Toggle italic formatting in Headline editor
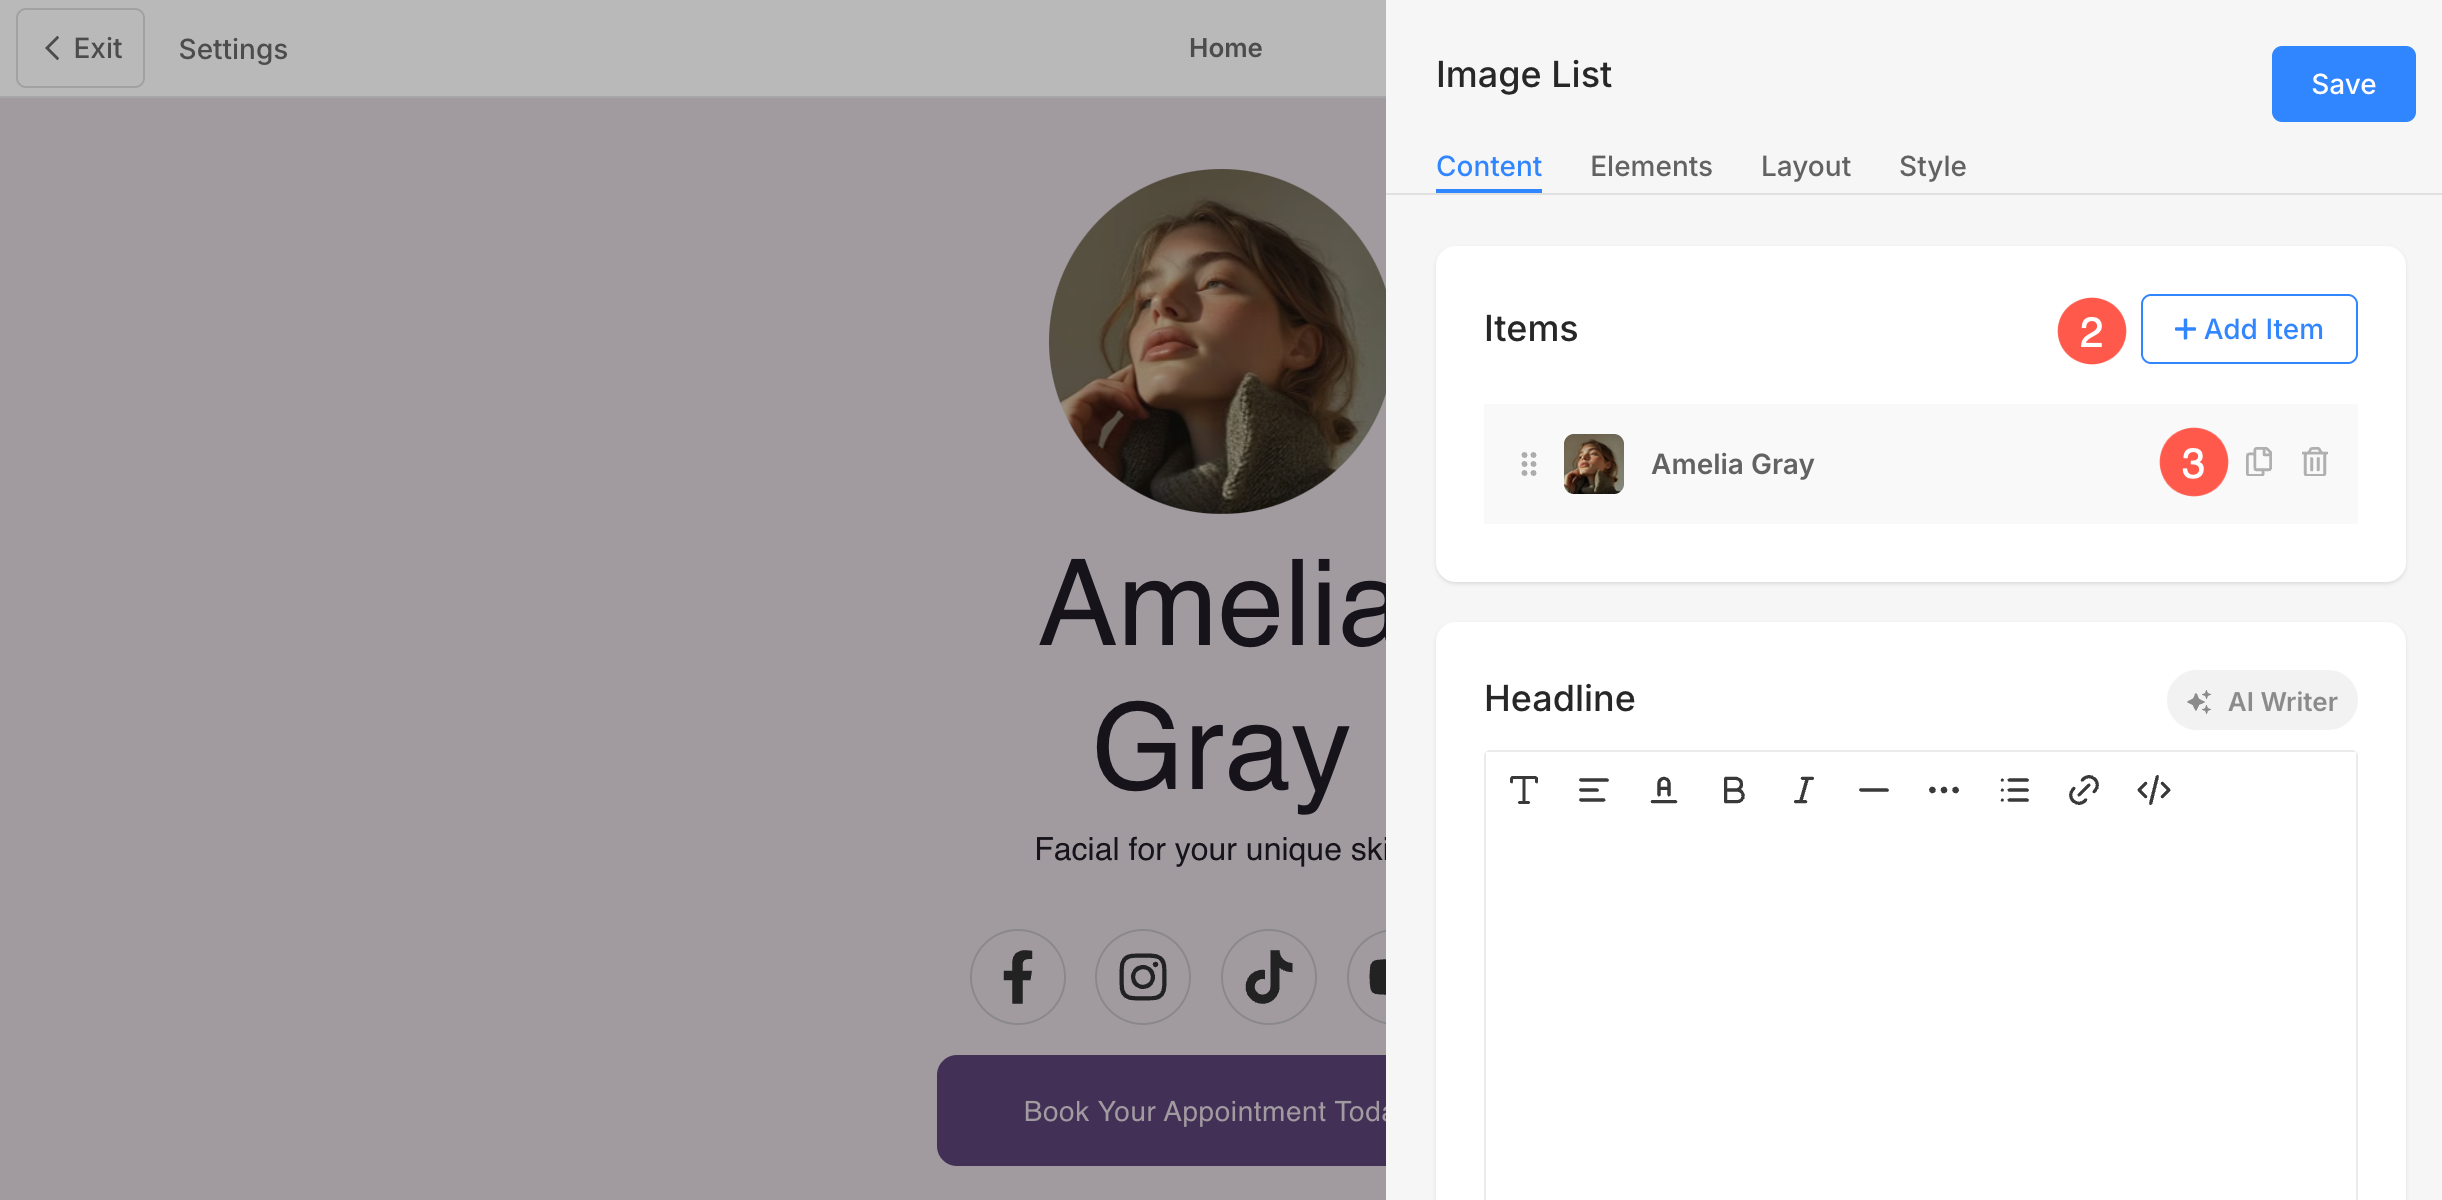 pyautogui.click(x=1803, y=790)
